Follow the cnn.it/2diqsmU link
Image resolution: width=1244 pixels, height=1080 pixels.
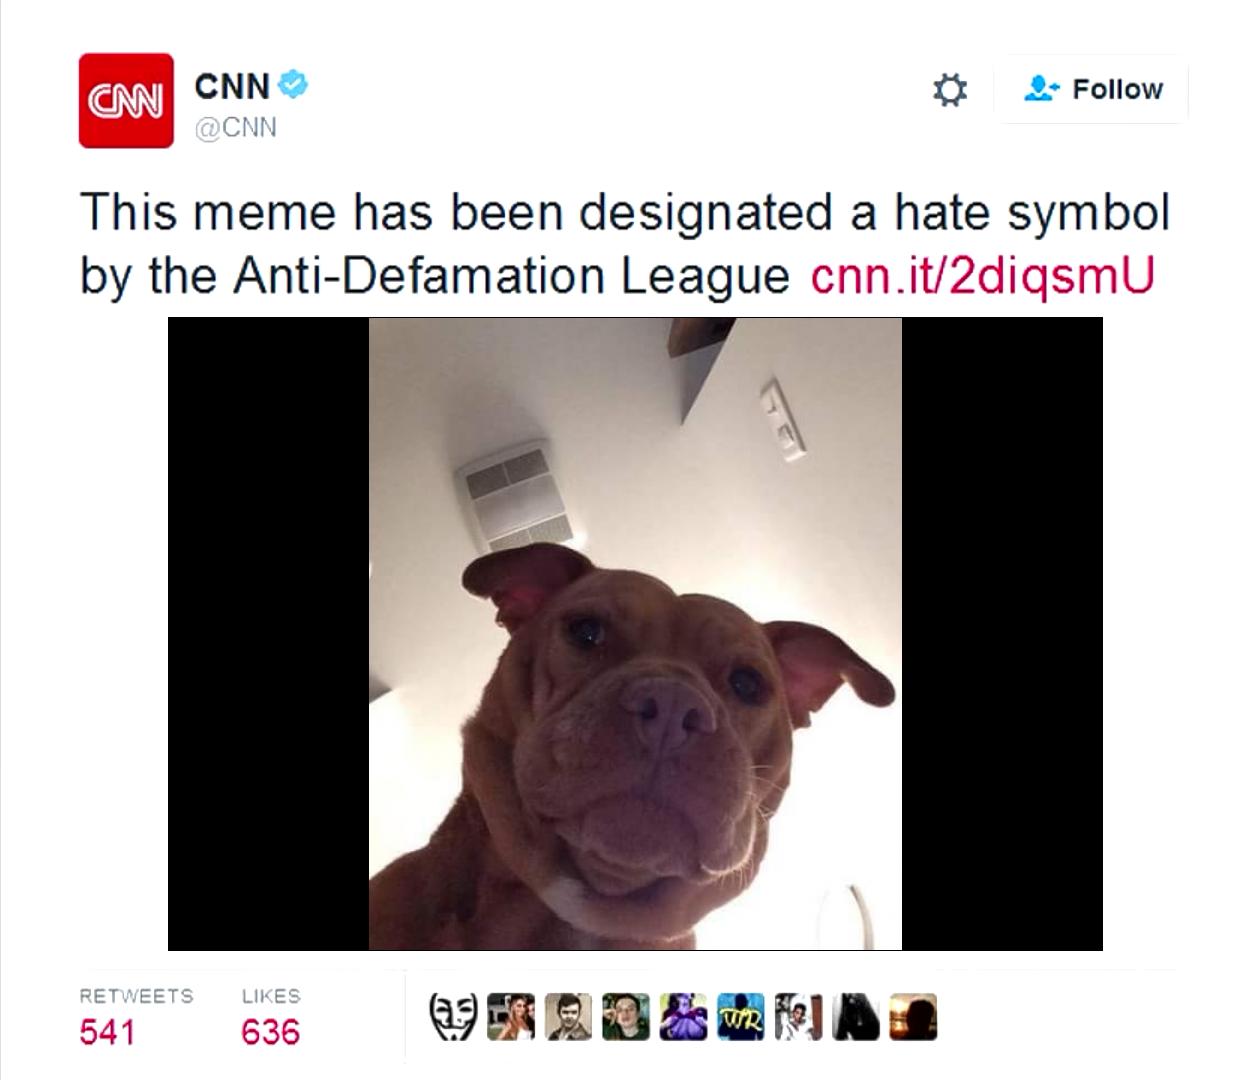[x=982, y=274]
